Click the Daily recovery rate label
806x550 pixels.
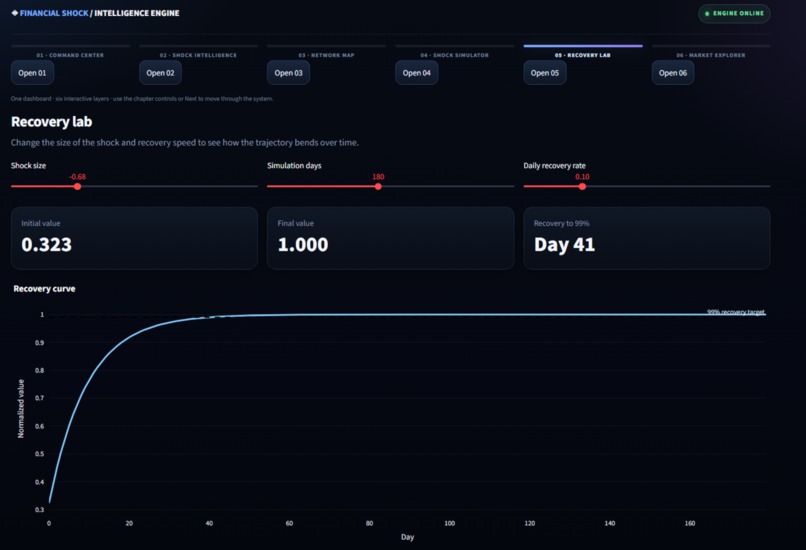pyautogui.click(x=555, y=166)
